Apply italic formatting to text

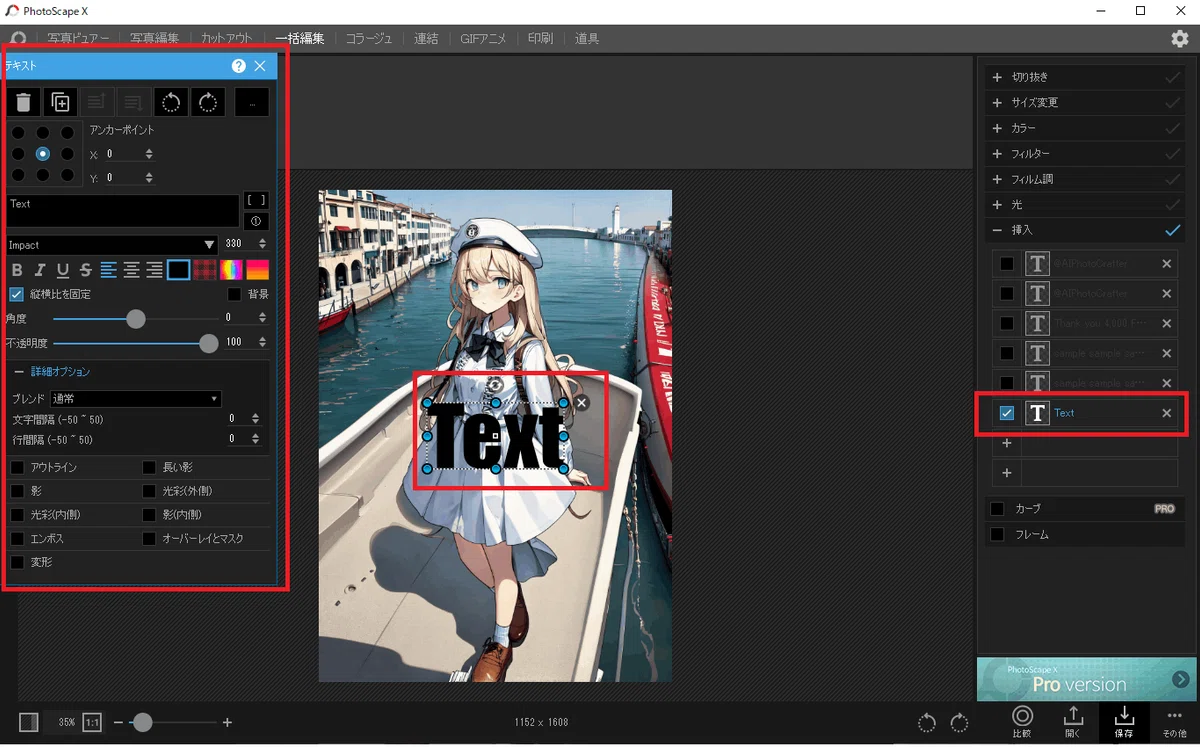coord(40,270)
